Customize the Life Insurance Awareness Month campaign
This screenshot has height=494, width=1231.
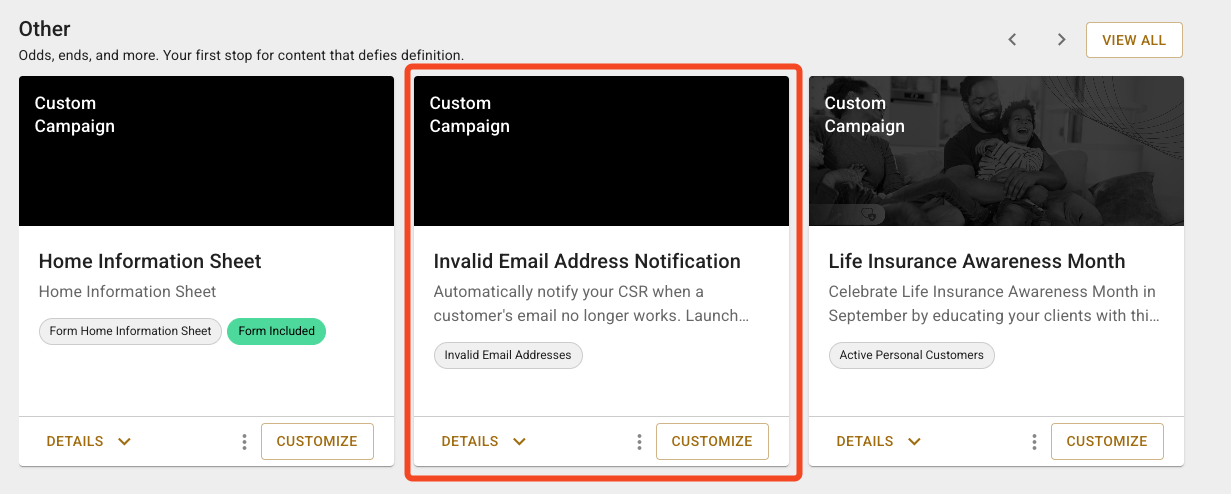(x=1107, y=441)
